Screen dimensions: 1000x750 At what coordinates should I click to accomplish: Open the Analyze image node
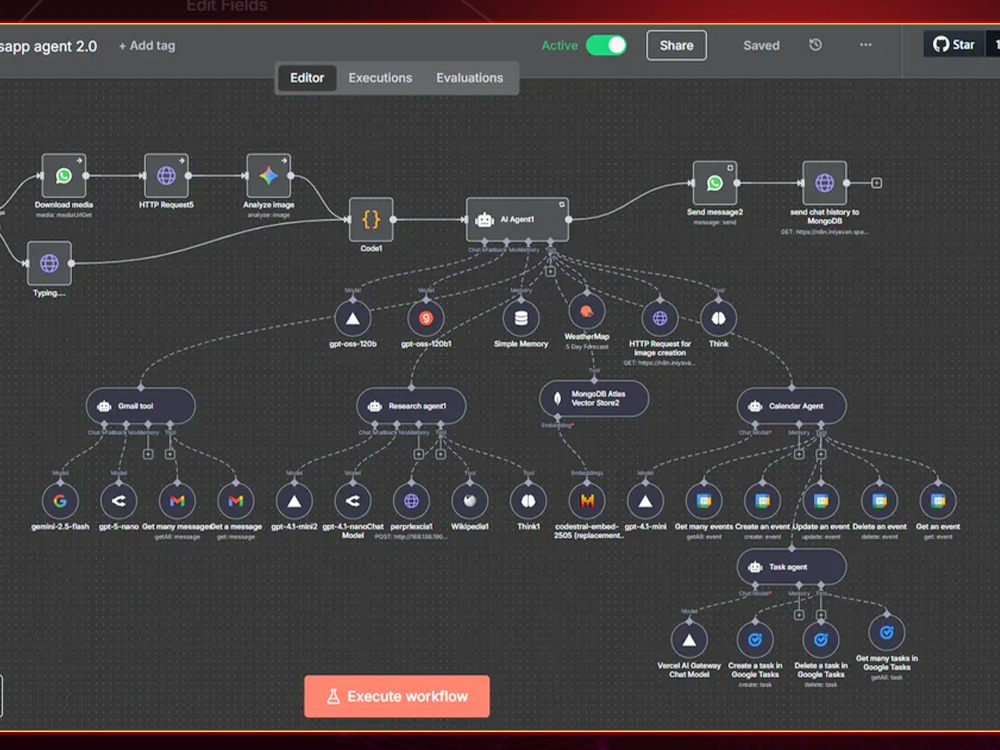268,175
